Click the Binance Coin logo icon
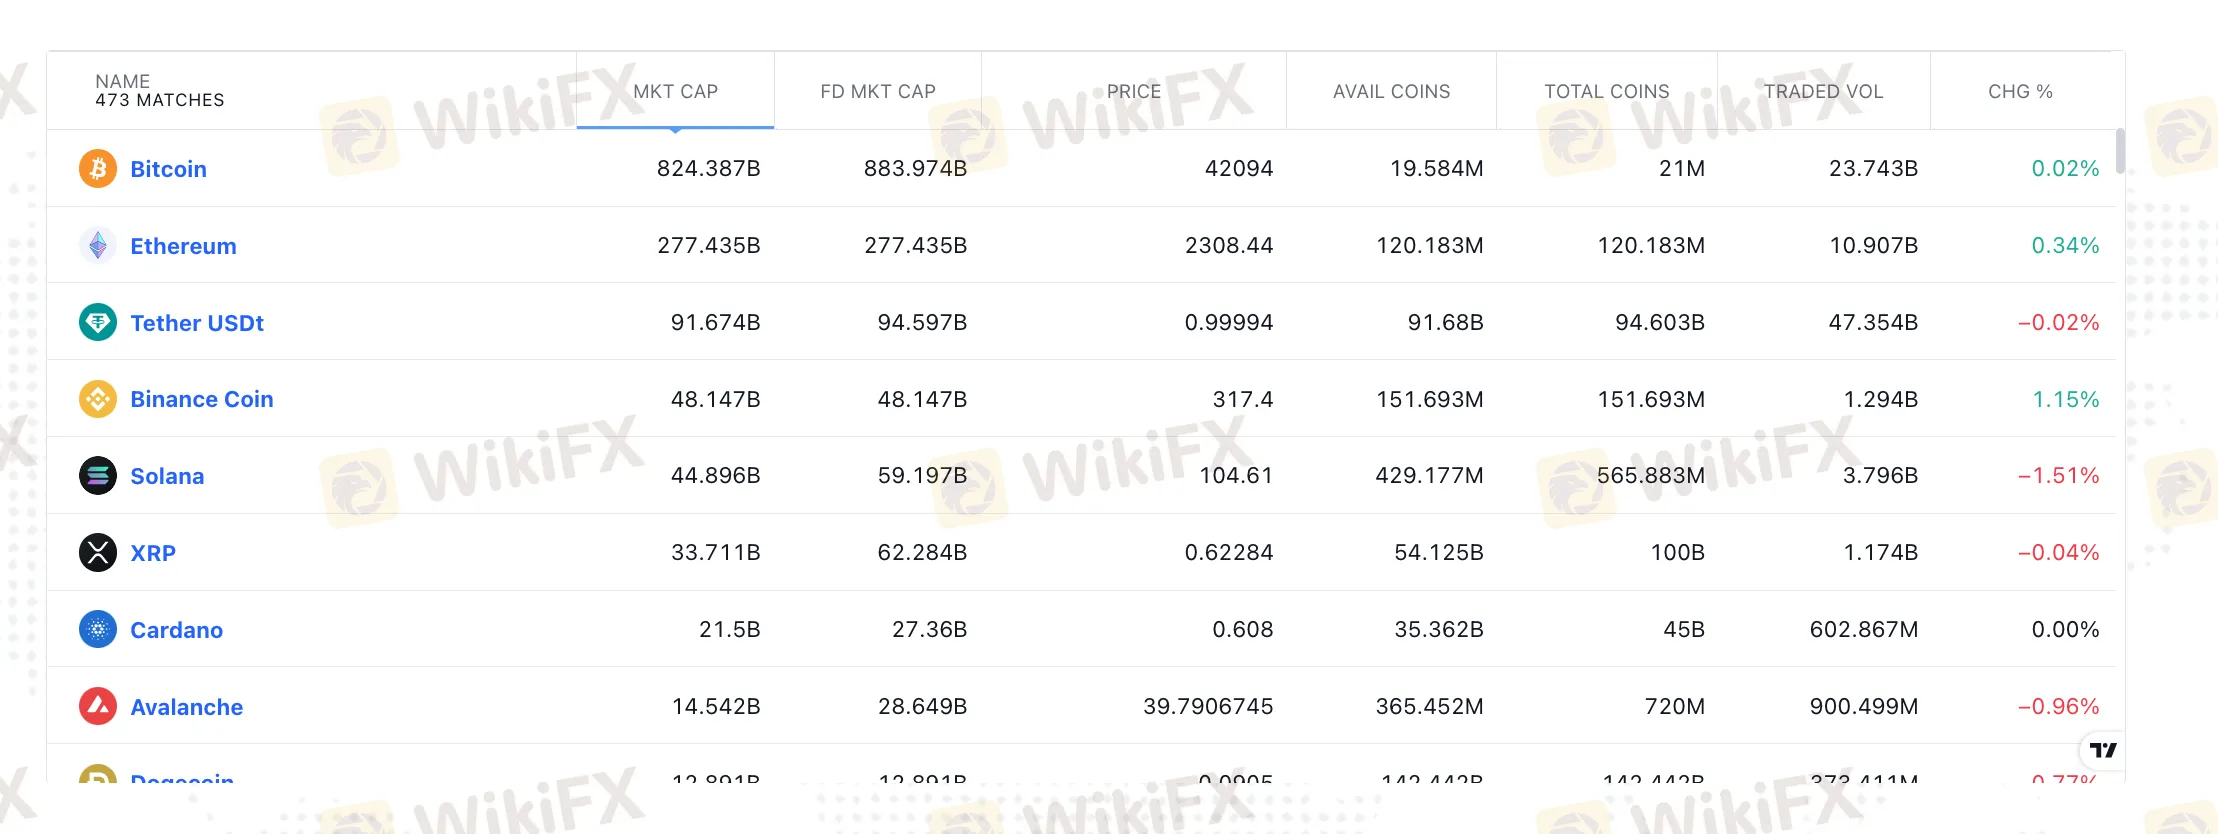The image size is (2218, 834). (98, 399)
